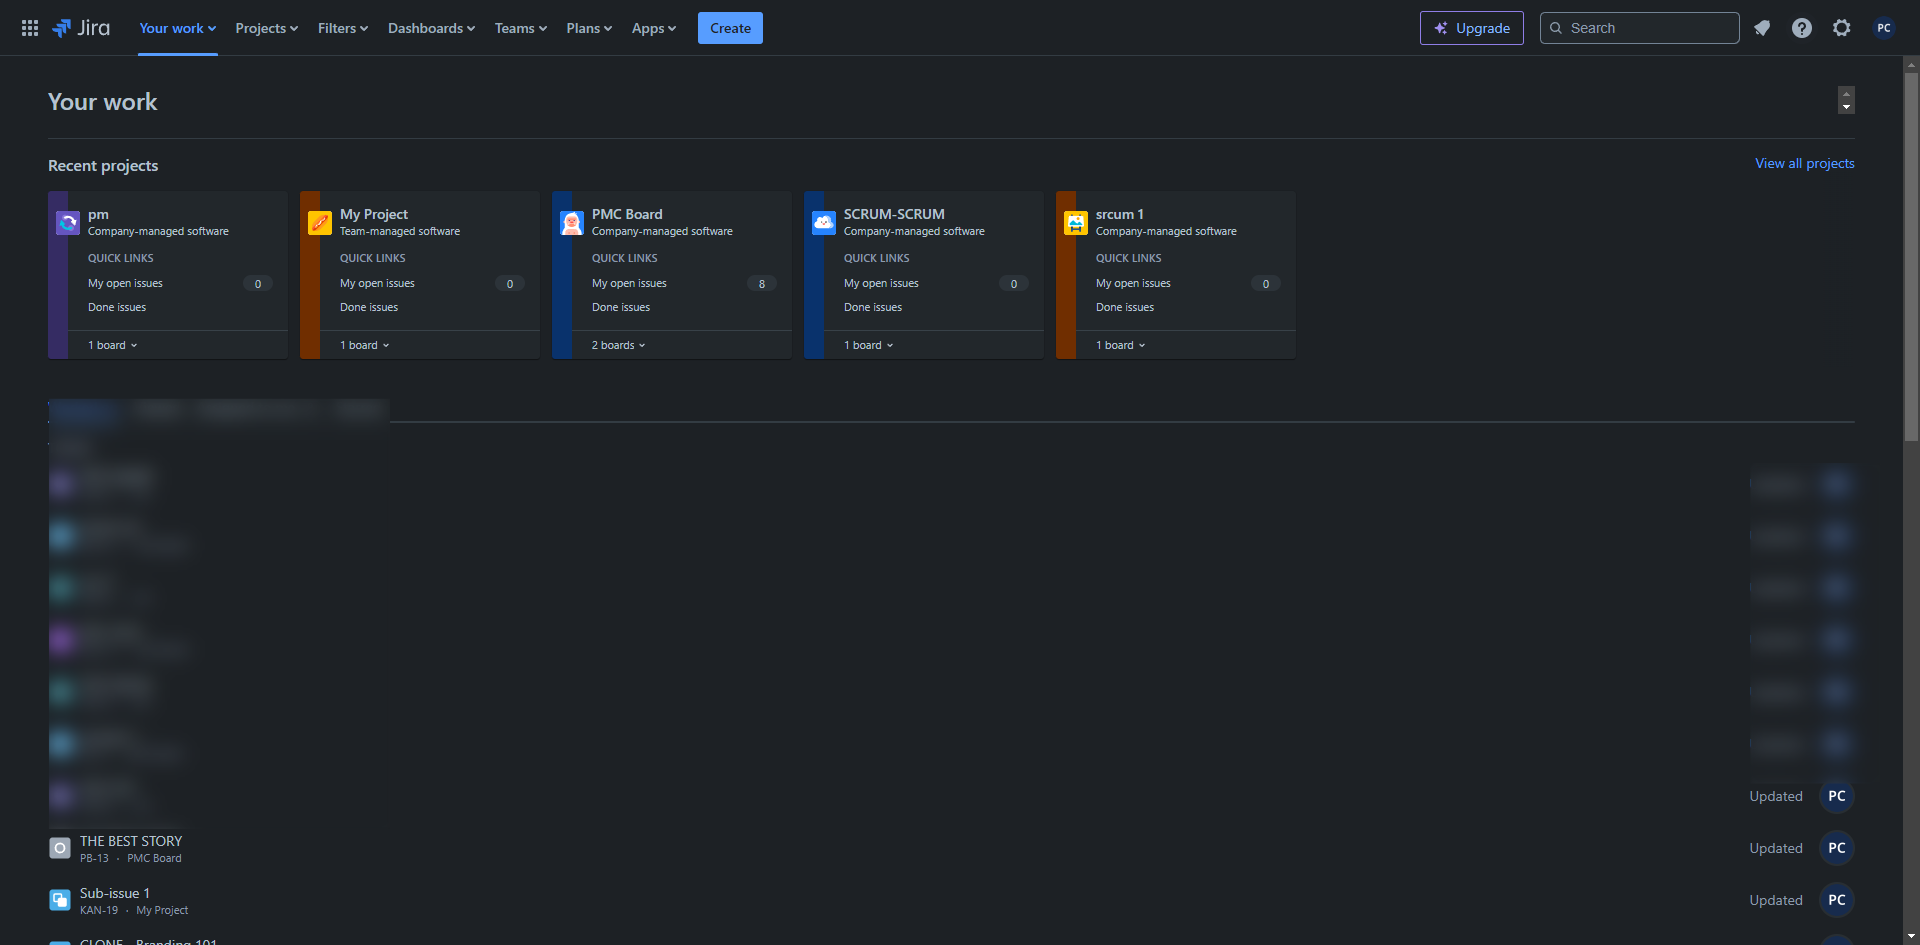Click the PC avatar in THE BEST STORY row
The image size is (1920, 945).
[x=1837, y=848]
